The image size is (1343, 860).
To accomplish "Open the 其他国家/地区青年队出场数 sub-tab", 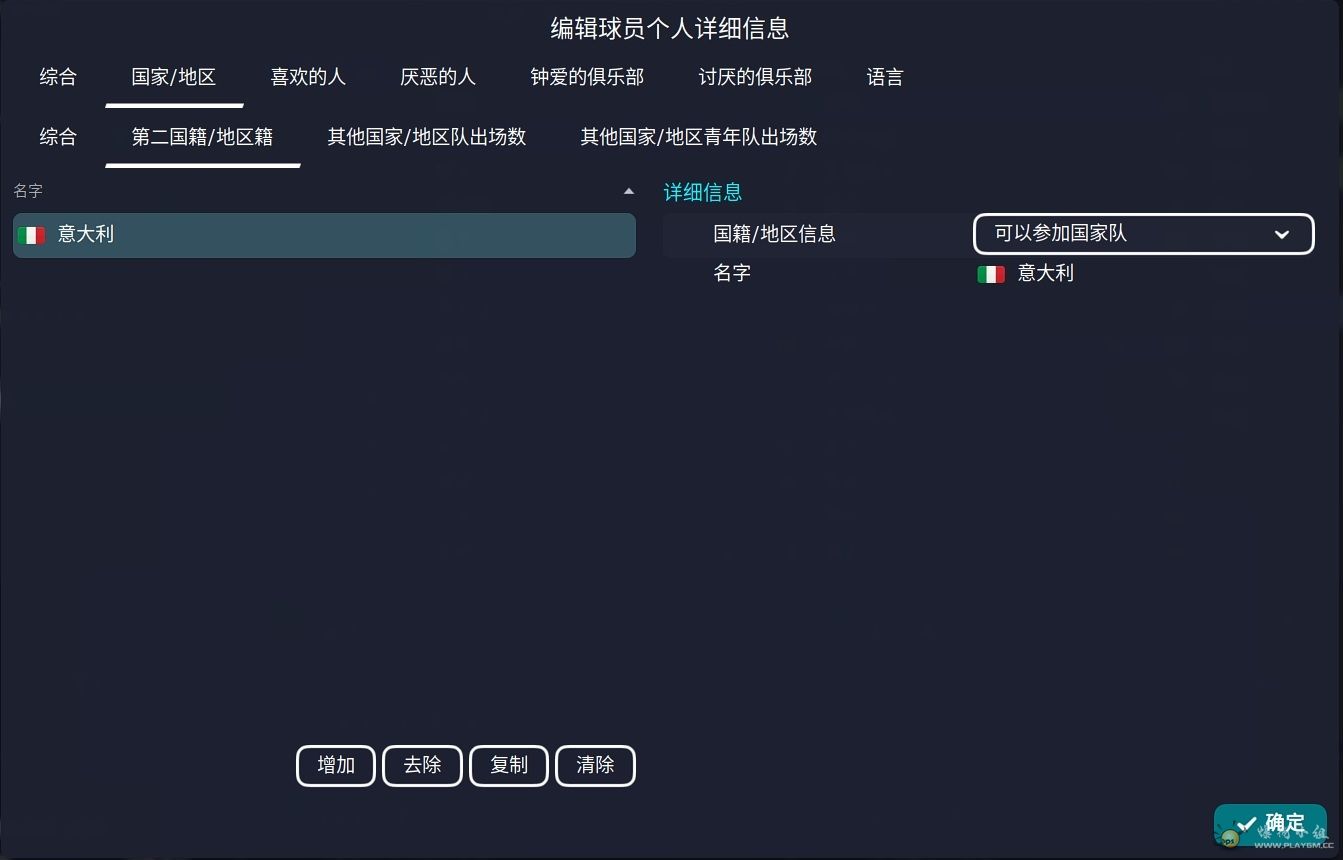I will point(699,137).
